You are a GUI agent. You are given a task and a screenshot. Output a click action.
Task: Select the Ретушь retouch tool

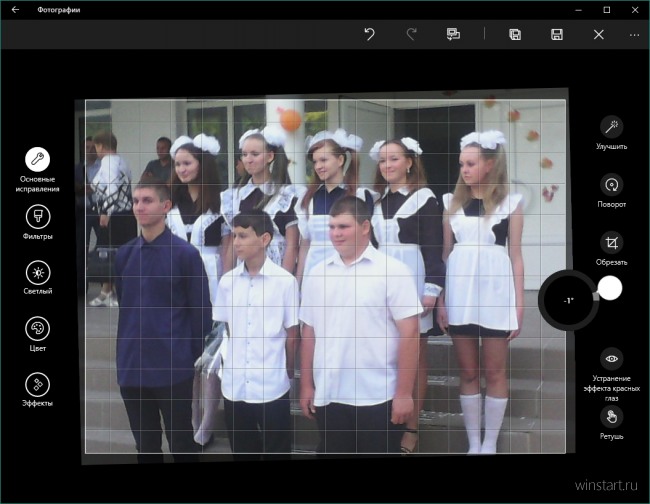[x=611, y=417]
